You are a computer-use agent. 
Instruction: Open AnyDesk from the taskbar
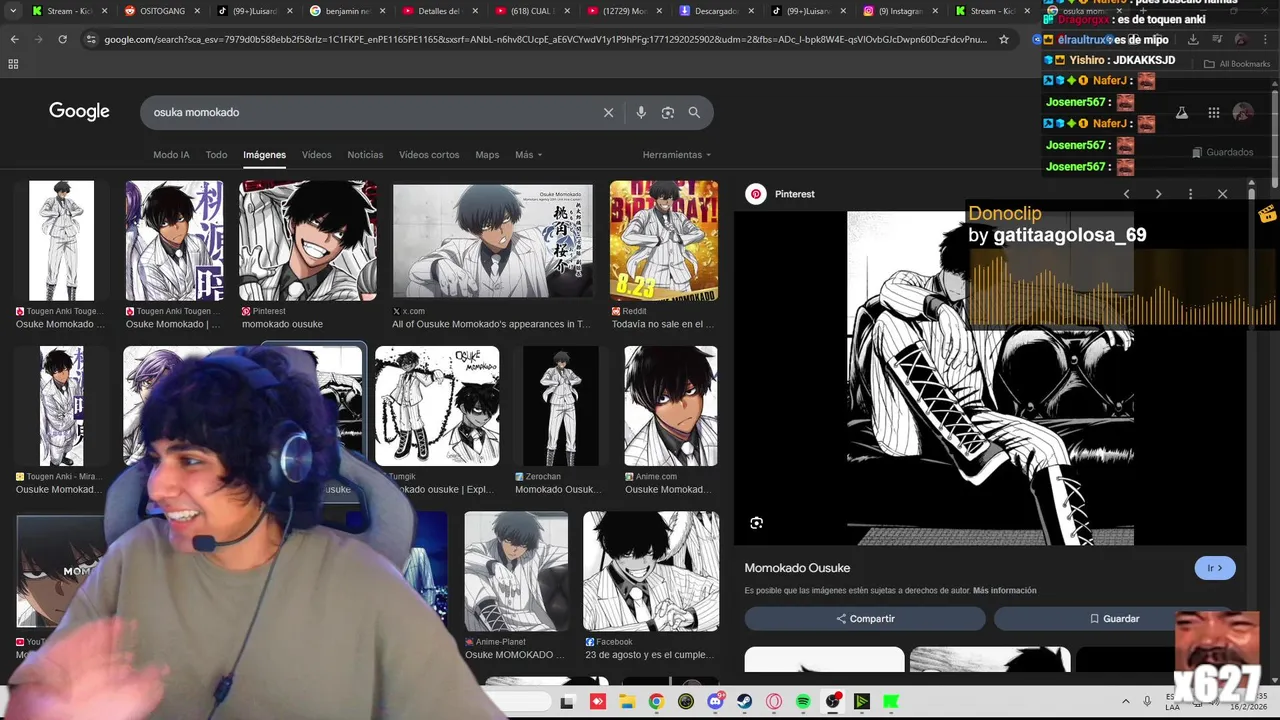point(598,702)
